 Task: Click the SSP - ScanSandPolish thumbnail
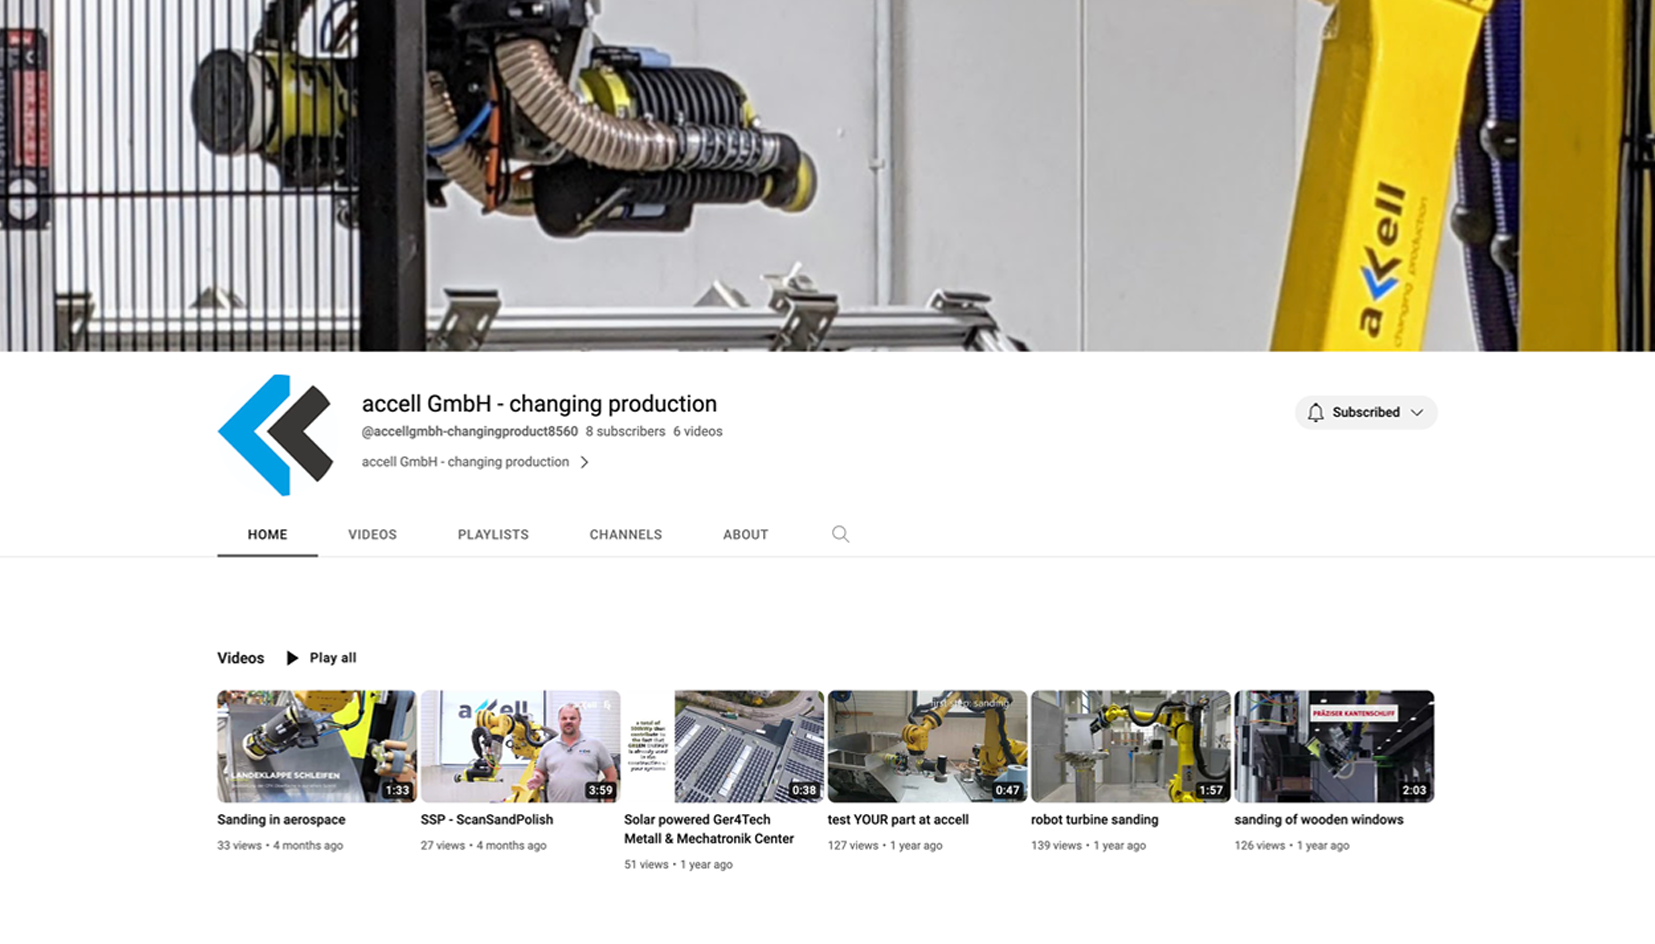(x=520, y=746)
